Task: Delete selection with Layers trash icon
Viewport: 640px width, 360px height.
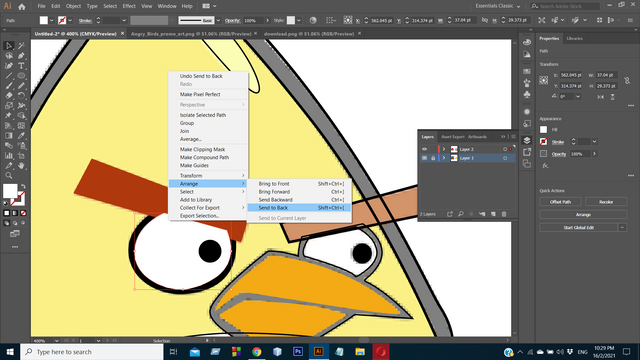Action: pos(504,214)
